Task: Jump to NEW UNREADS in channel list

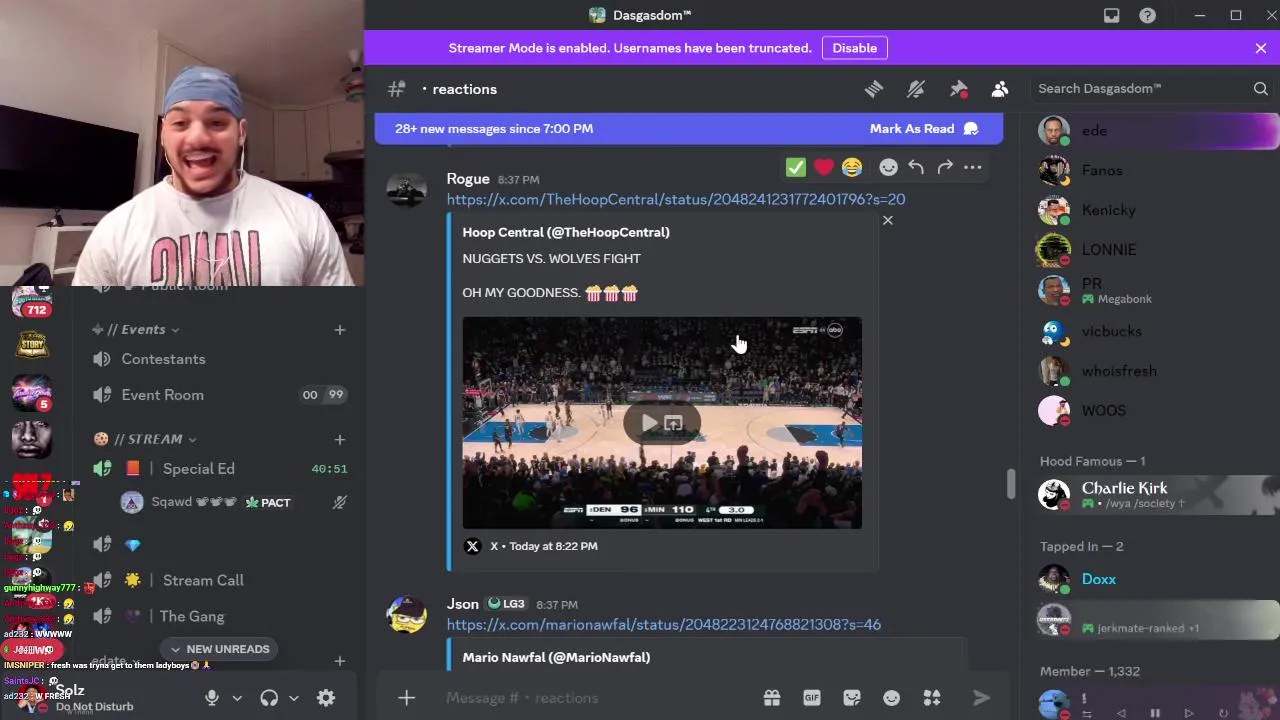Action: [x=217, y=649]
